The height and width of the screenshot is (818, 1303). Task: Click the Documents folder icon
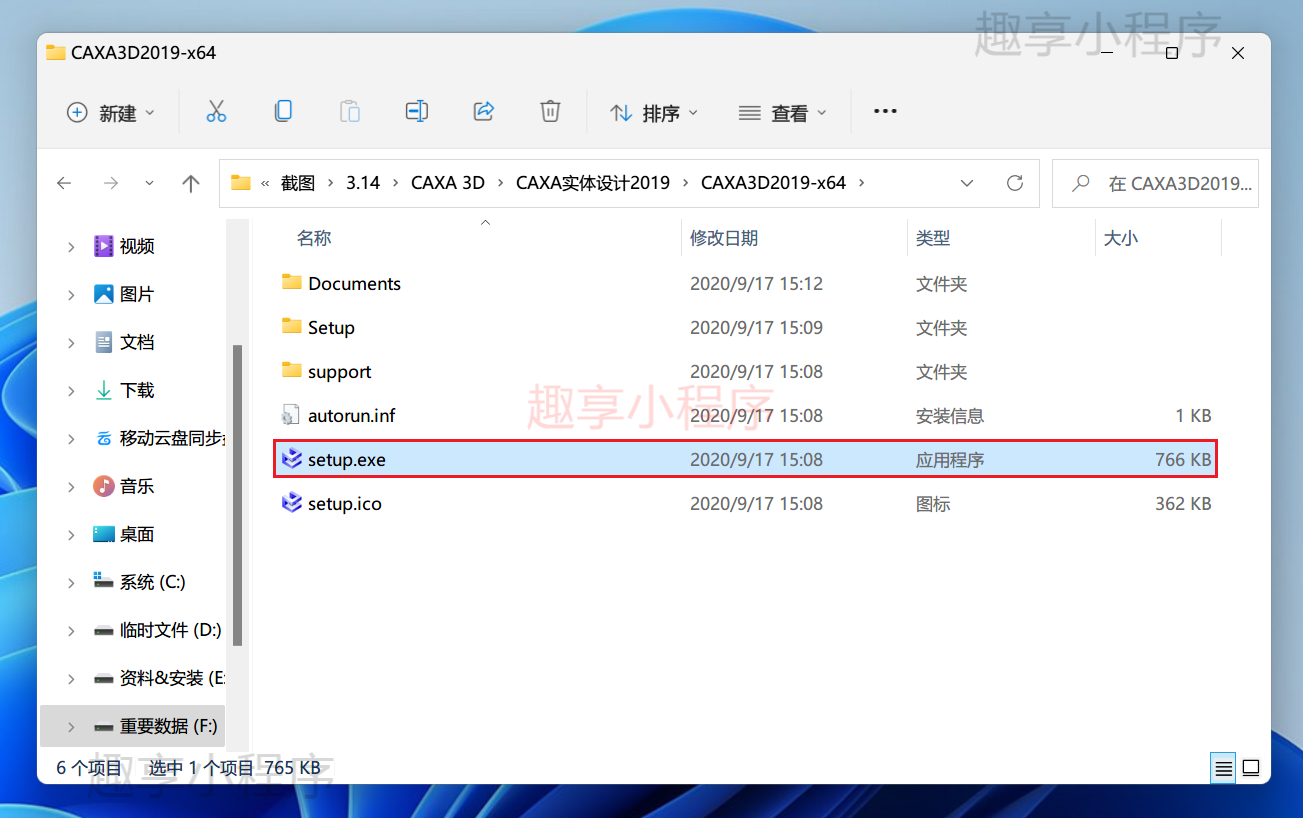(x=292, y=283)
